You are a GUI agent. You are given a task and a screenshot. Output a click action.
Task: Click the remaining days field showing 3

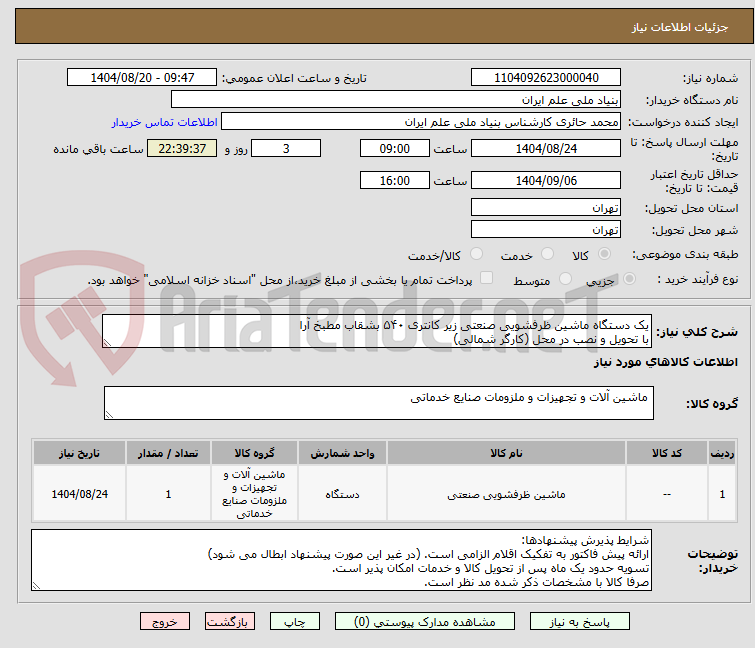click(286, 148)
